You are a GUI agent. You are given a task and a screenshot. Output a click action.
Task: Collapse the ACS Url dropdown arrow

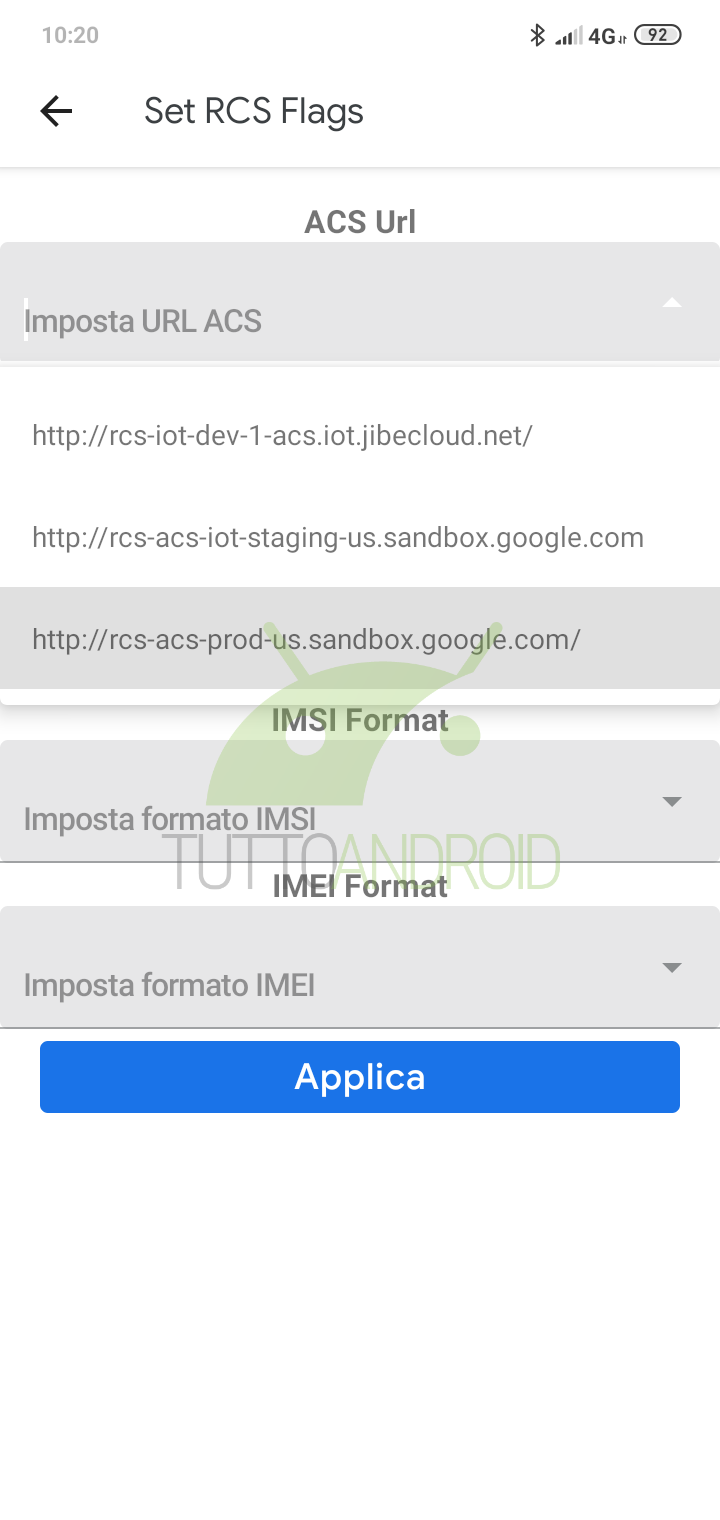[x=672, y=302]
